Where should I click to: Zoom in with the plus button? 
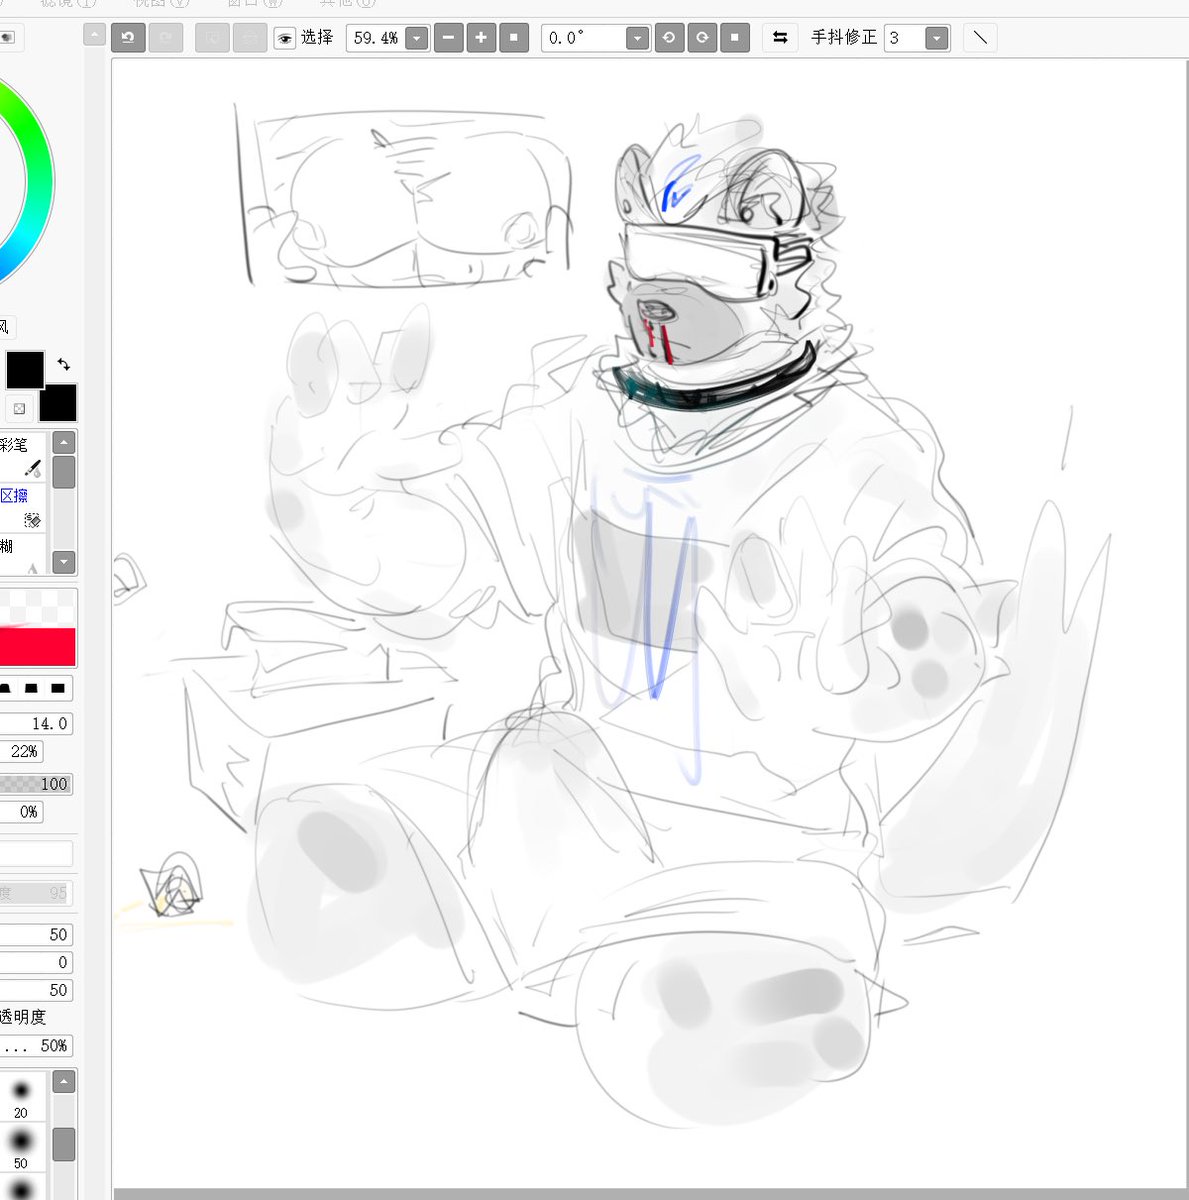pos(481,38)
